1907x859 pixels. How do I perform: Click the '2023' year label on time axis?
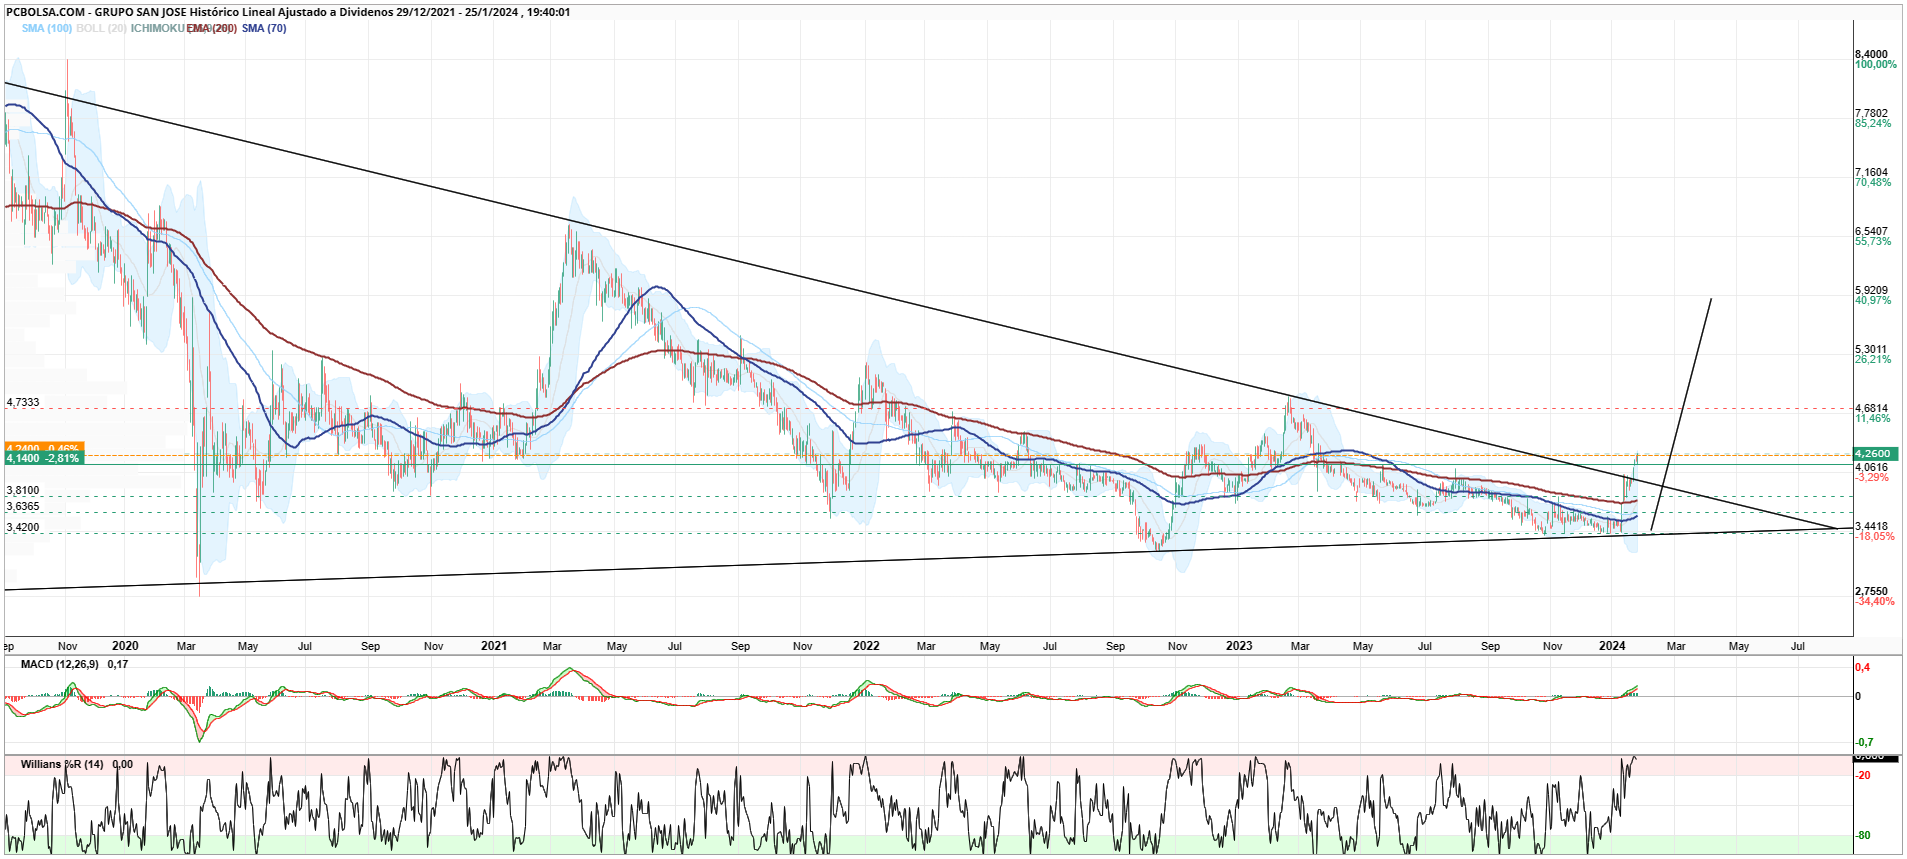[x=1239, y=646]
